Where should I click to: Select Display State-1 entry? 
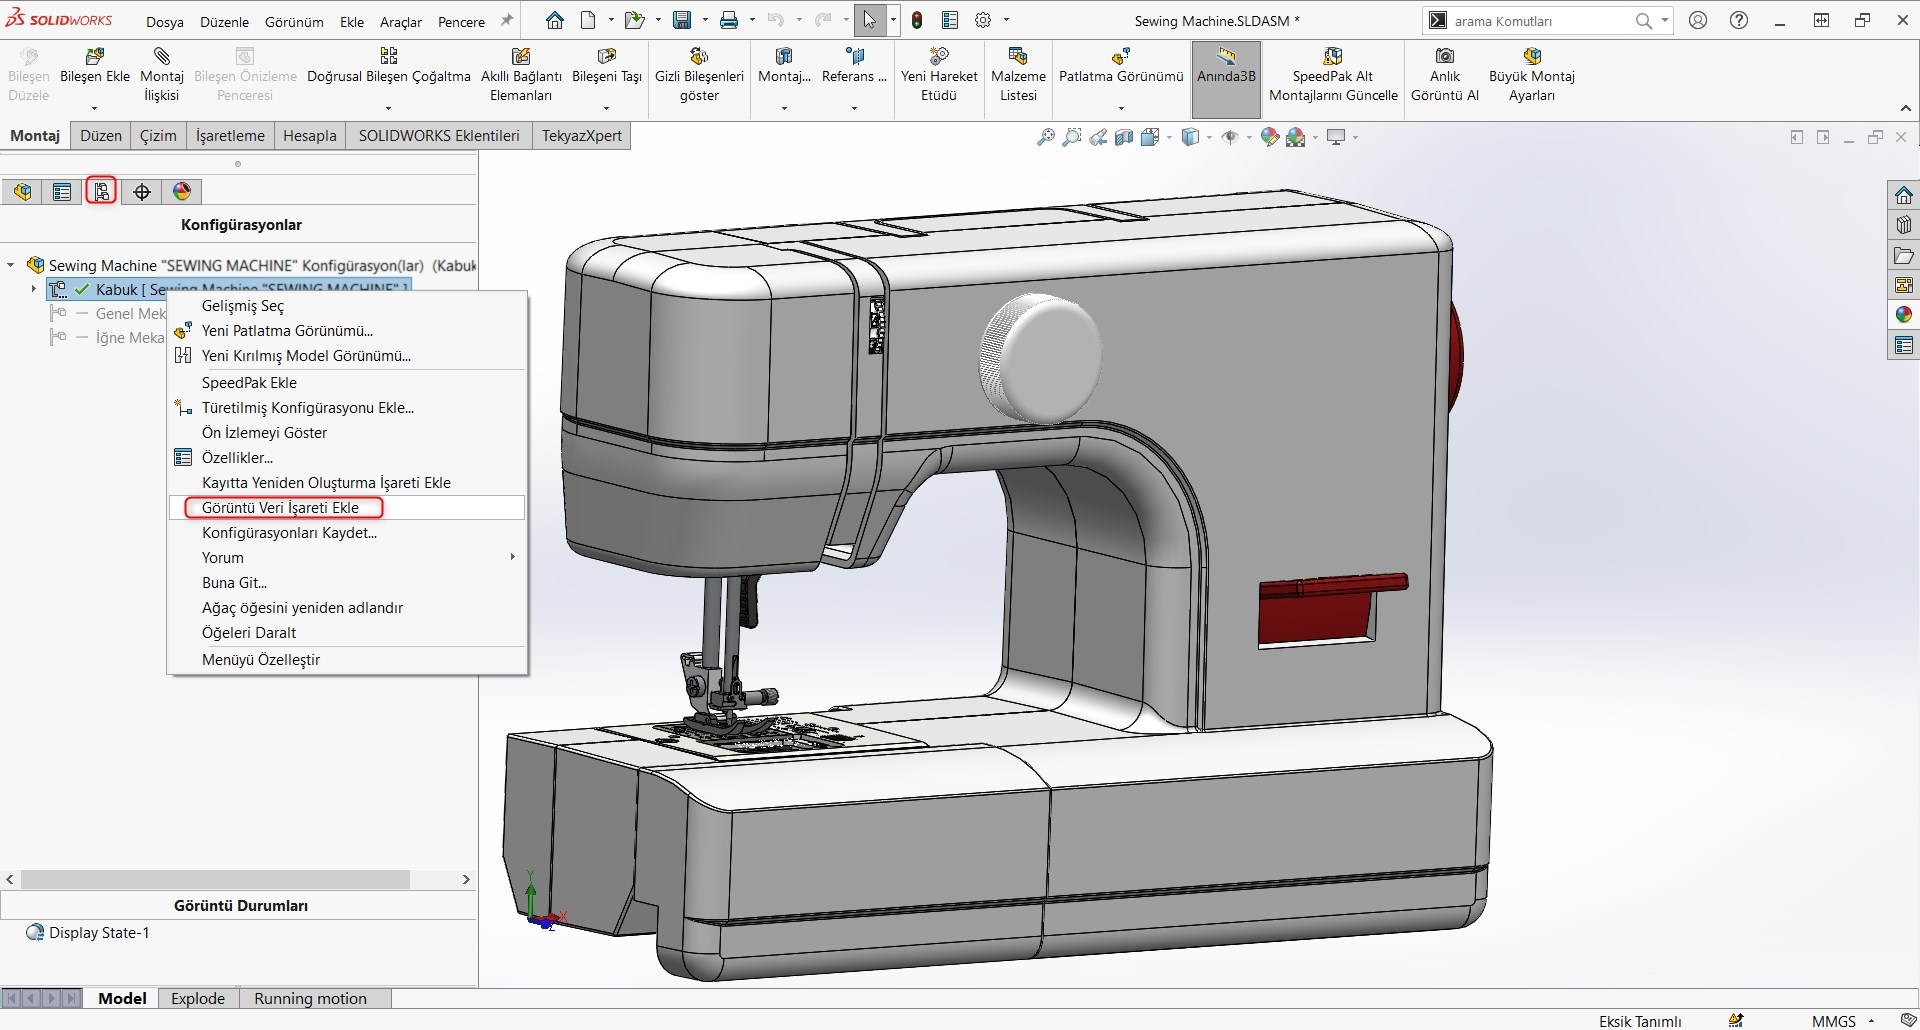(x=99, y=932)
